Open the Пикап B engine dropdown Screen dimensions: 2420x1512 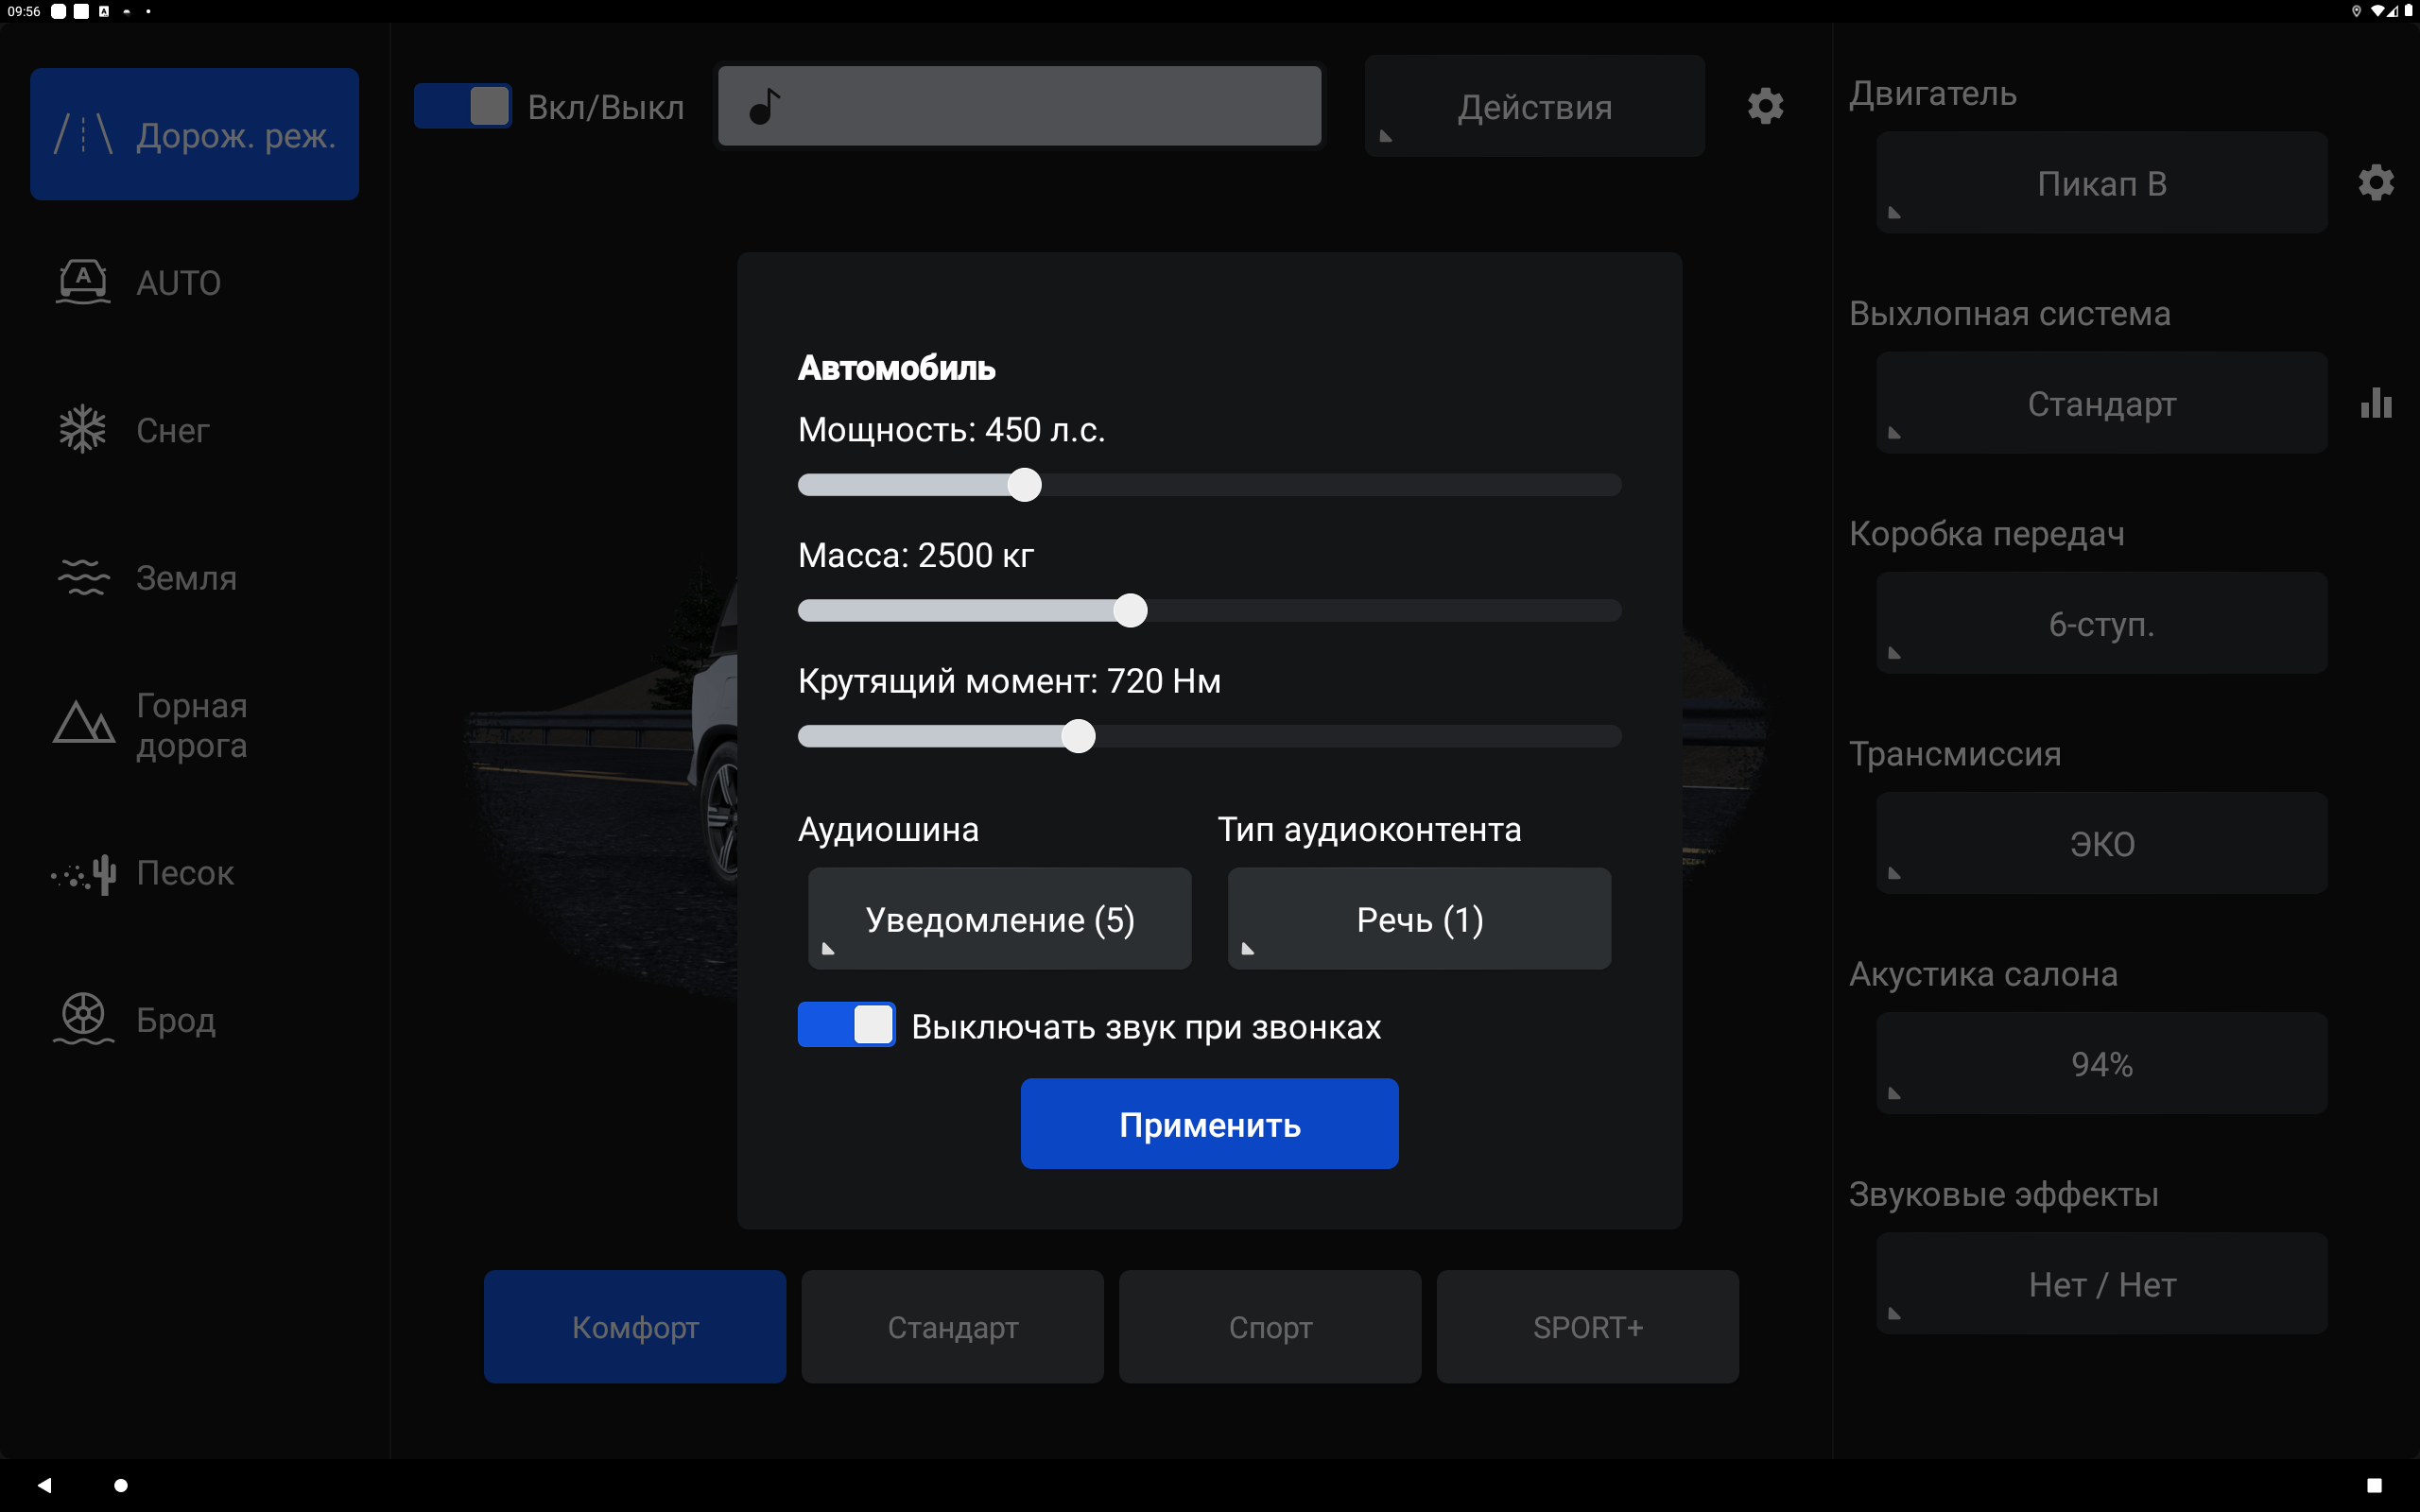point(2101,183)
